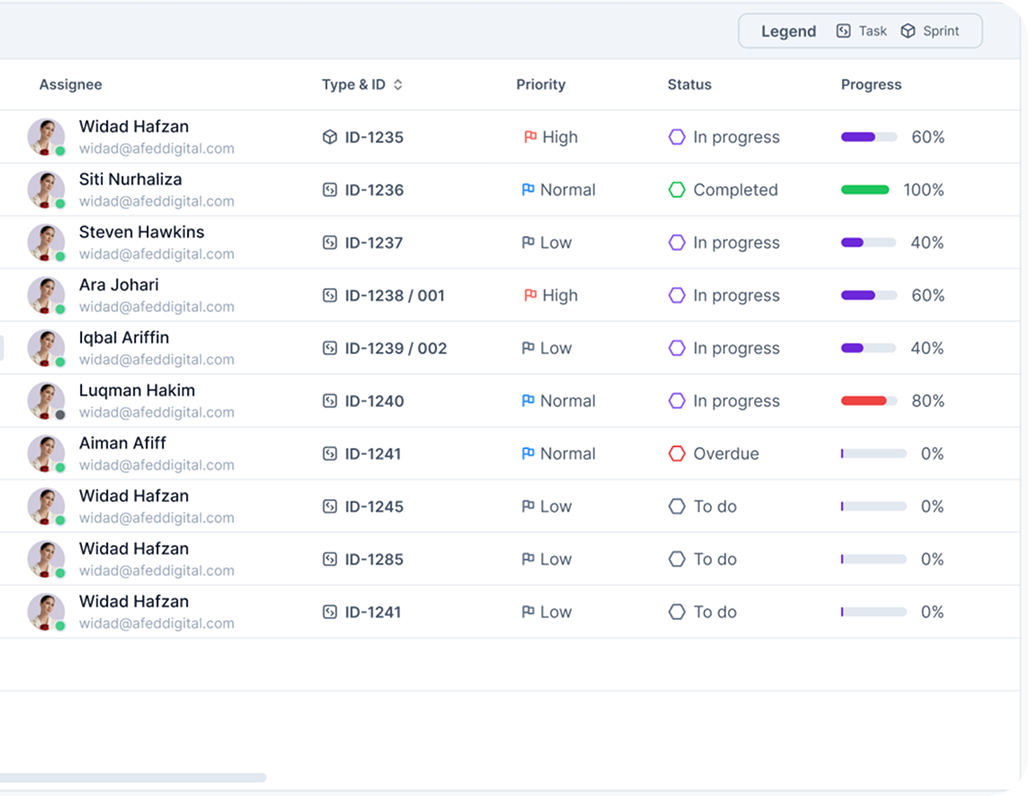
Task: Click the Priority column header
Action: 540,85
